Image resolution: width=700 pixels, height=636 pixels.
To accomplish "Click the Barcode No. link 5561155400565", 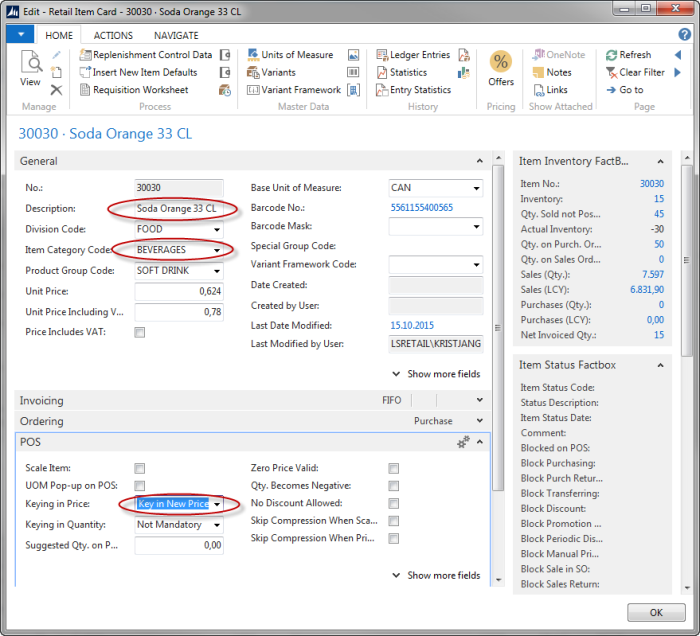I will [420, 208].
